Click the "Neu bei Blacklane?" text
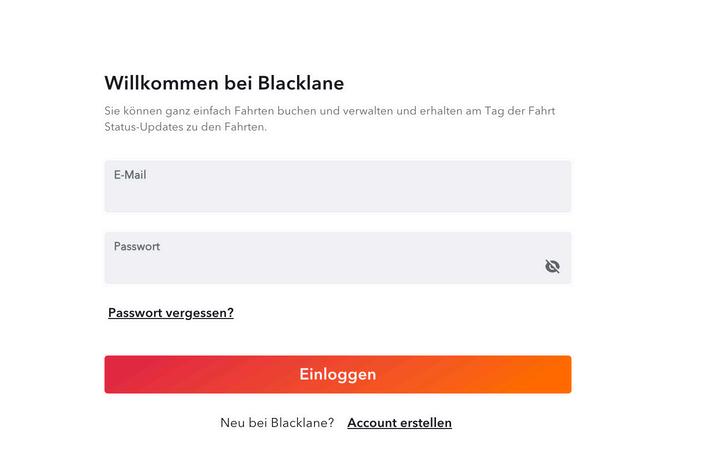Viewport: 704px width, 457px height. [277, 423]
